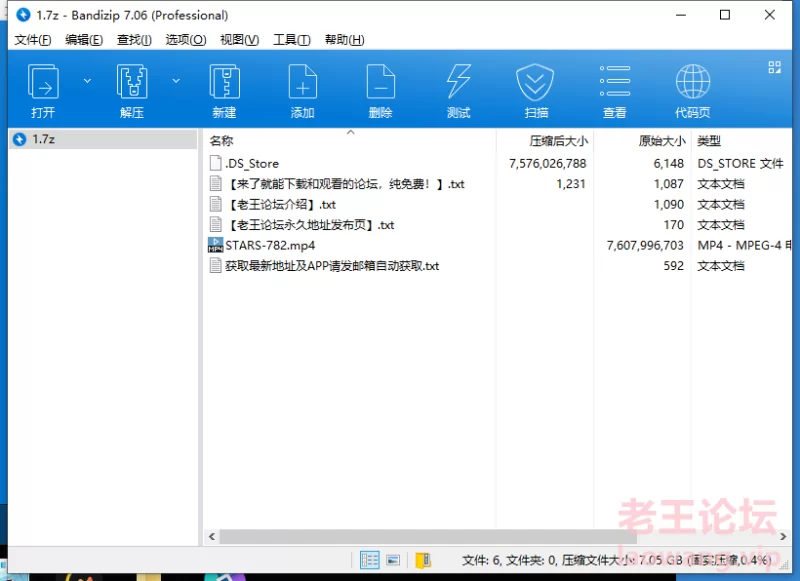The width and height of the screenshot is (800, 581).
Task: Select the file 【来了就能下载和观看的论坛，纯免费！】.txt
Action: (x=345, y=184)
